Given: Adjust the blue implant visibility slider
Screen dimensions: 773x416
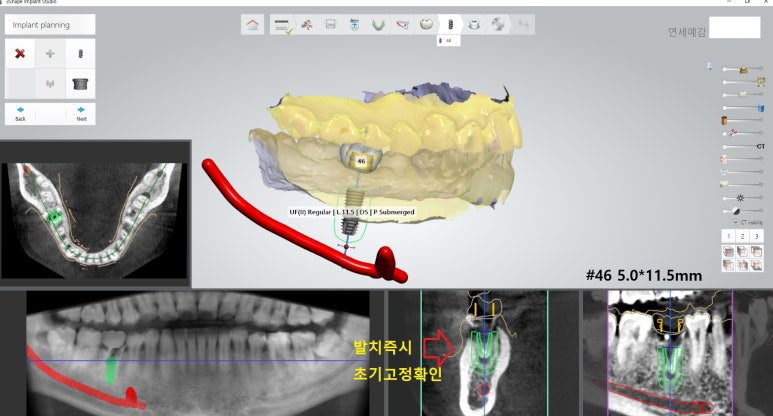Looking at the screenshot, I should [743, 107].
